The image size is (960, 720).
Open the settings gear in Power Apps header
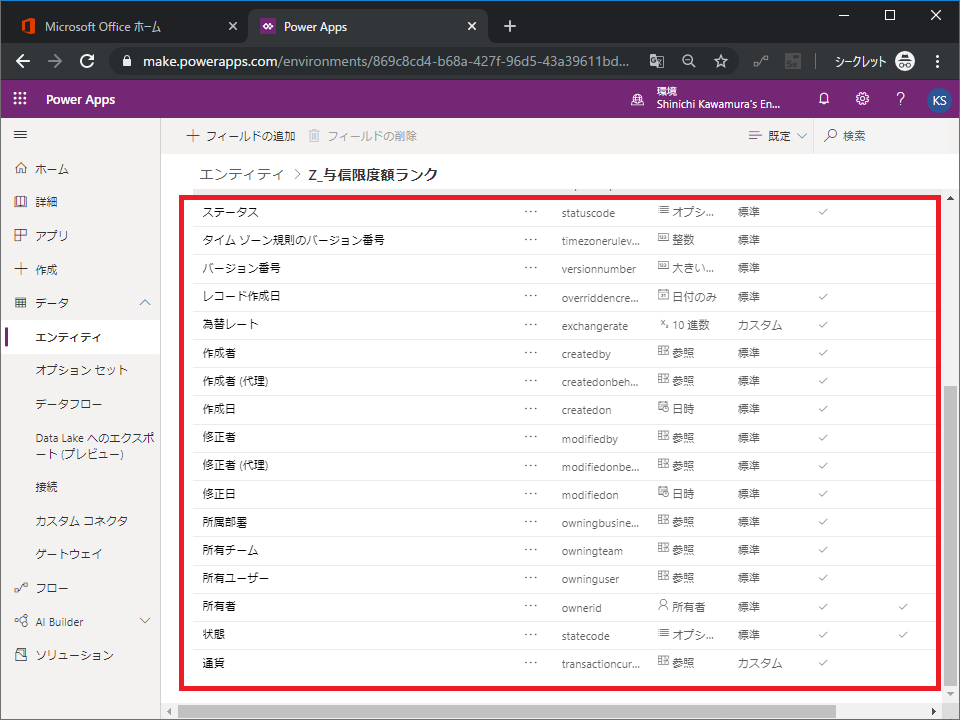click(x=862, y=99)
